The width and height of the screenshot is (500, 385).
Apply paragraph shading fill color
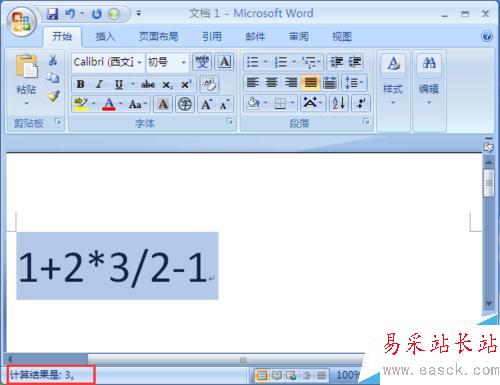point(254,103)
